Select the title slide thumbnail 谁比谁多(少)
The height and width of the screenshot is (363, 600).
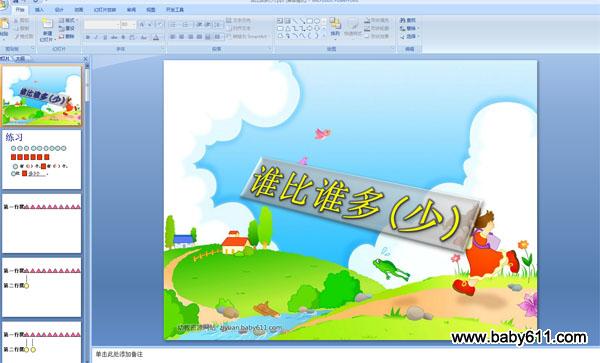coord(42,95)
